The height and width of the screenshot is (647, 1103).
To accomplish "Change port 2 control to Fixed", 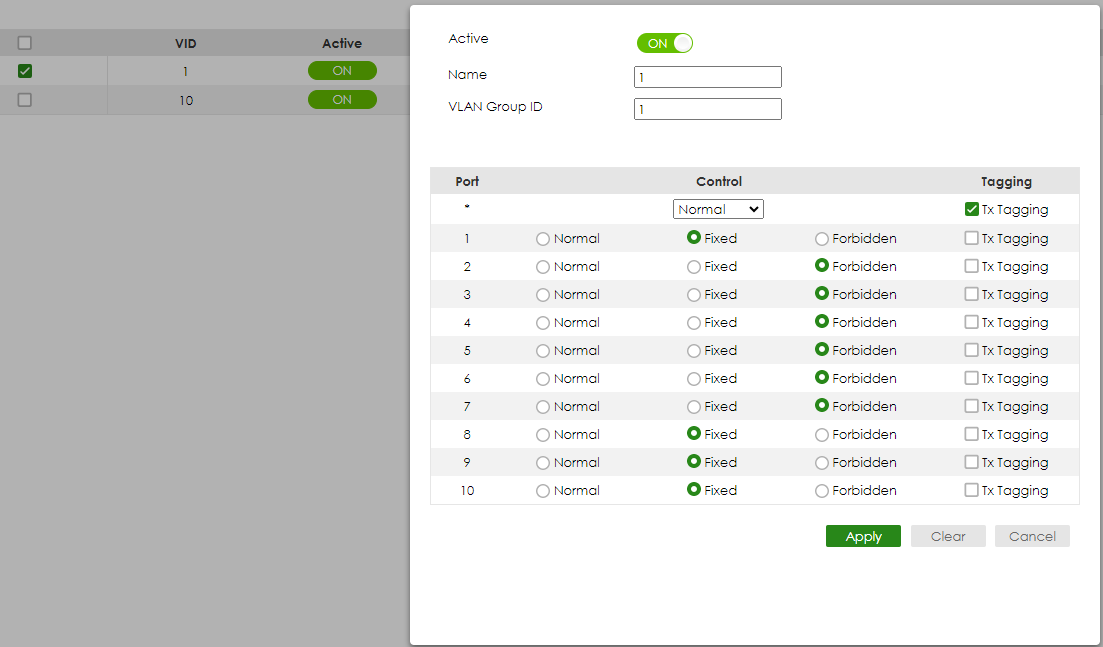I will pyautogui.click(x=690, y=266).
